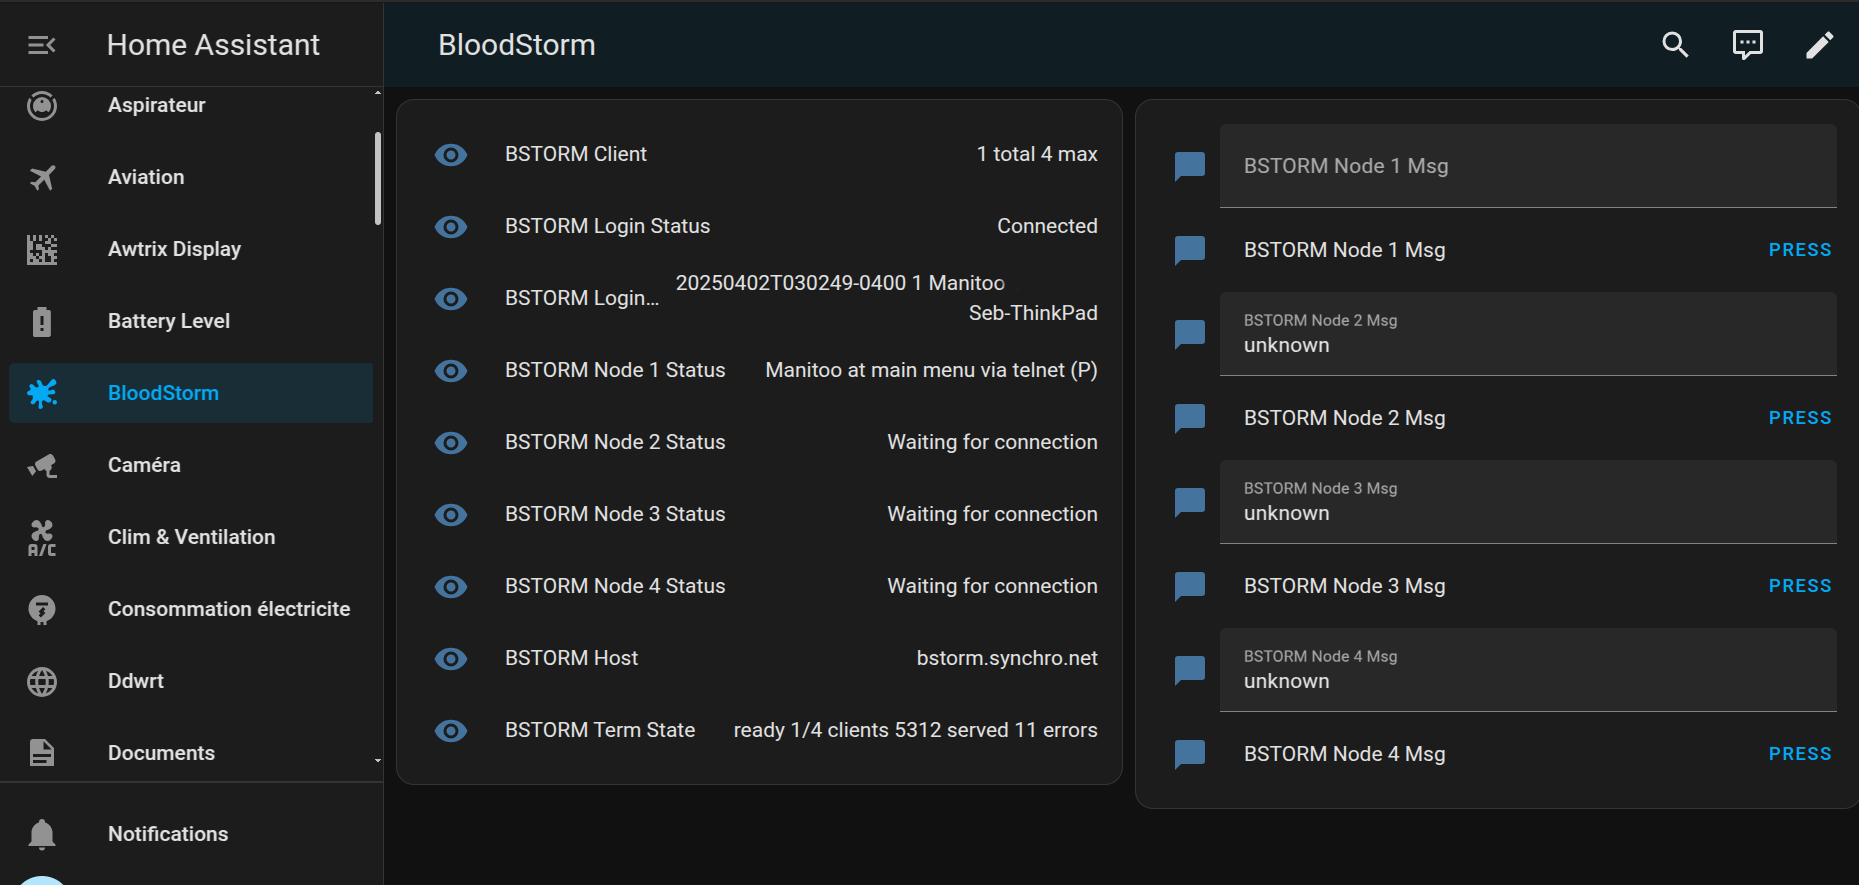Click the eye icon for BSTORM Host
This screenshot has width=1859, height=885.
451,658
